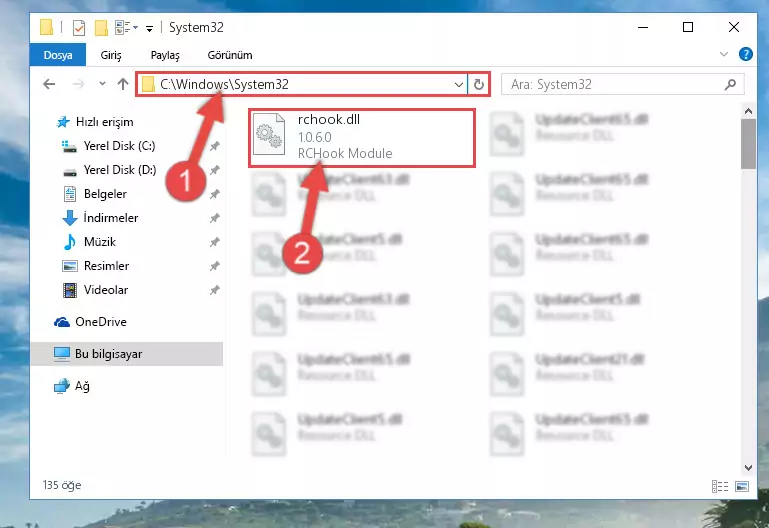Select Hızlı erişim in navigation pane
The height and width of the screenshot is (528, 769).
pyautogui.click(x=95, y=122)
